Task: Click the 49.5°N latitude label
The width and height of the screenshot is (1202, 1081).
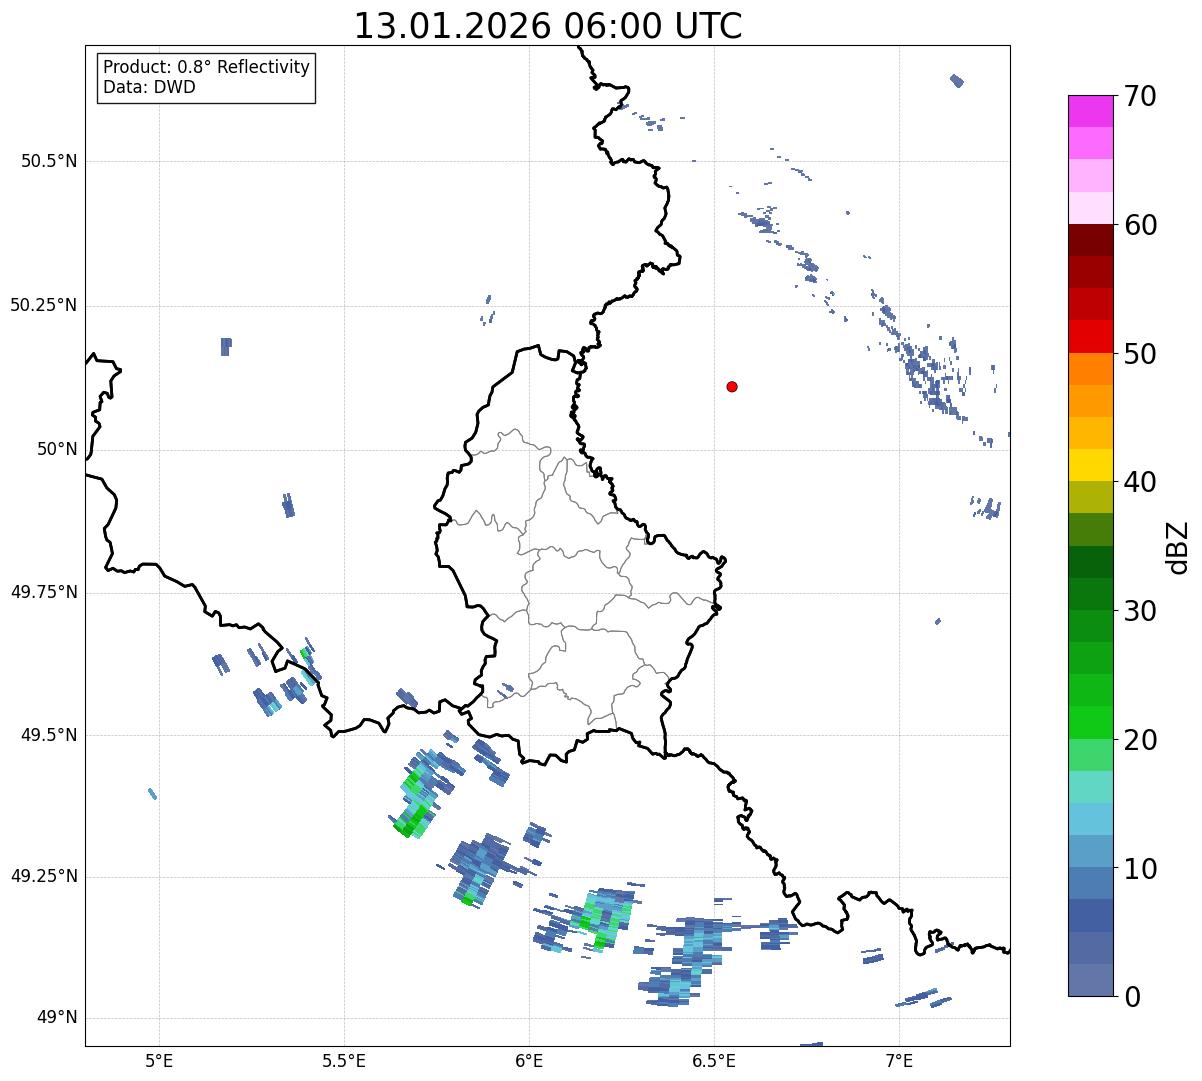Action: pyautogui.click(x=49, y=735)
